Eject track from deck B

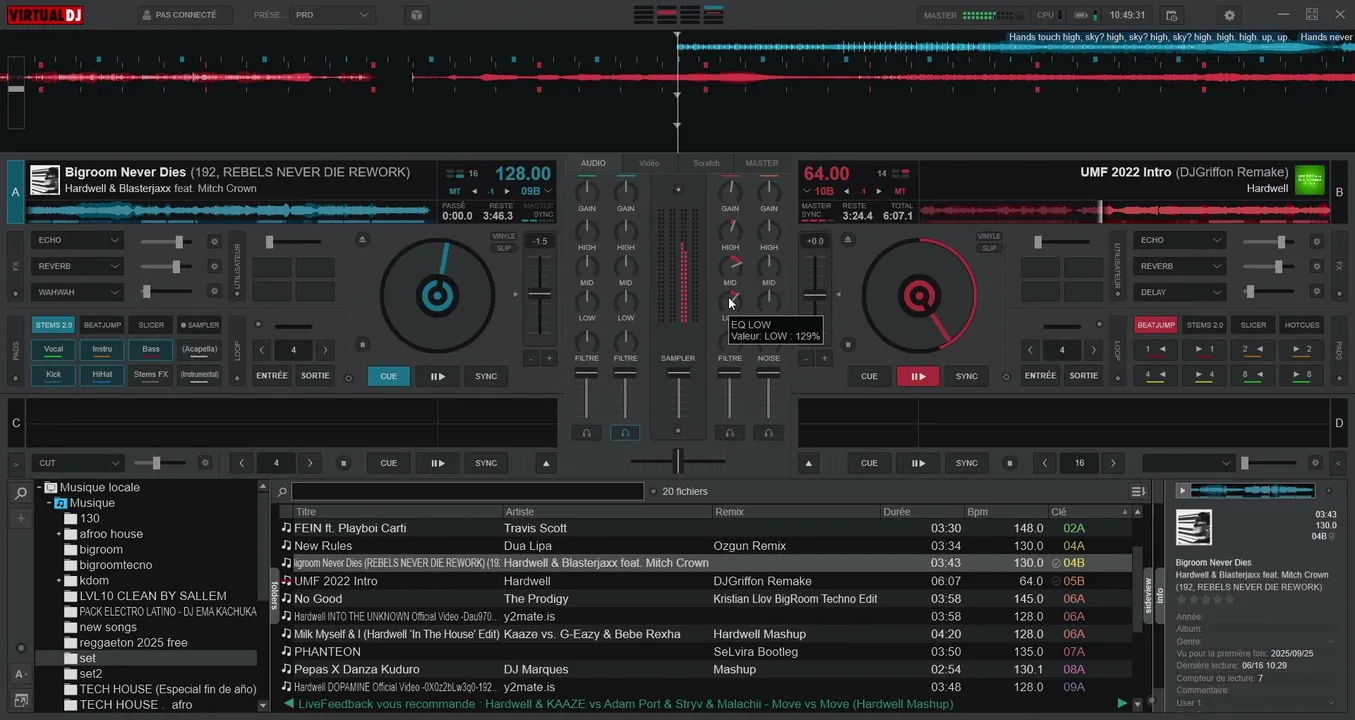pyautogui.click(x=848, y=239)
